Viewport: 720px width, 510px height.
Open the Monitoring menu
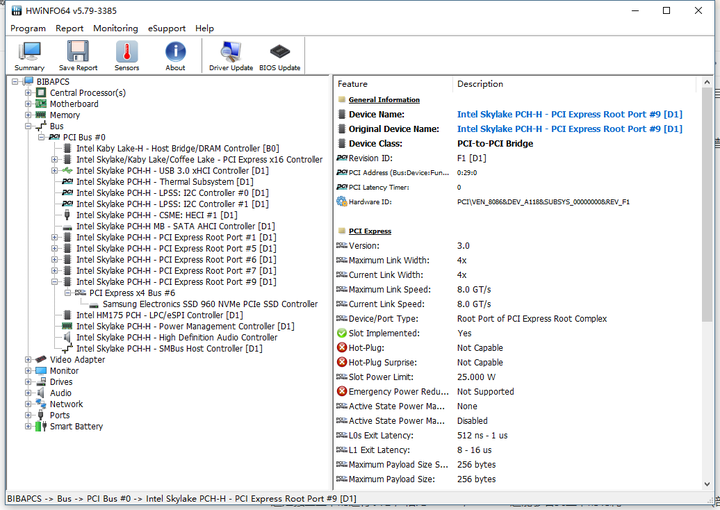pyautogui.click(x=115, y=28)
